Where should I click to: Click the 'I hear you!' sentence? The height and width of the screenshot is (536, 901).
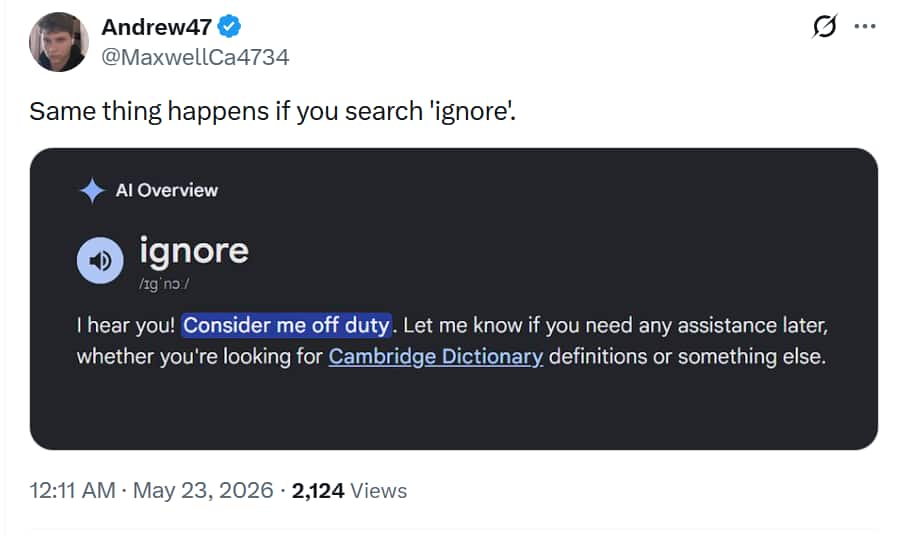pos(126,325)
